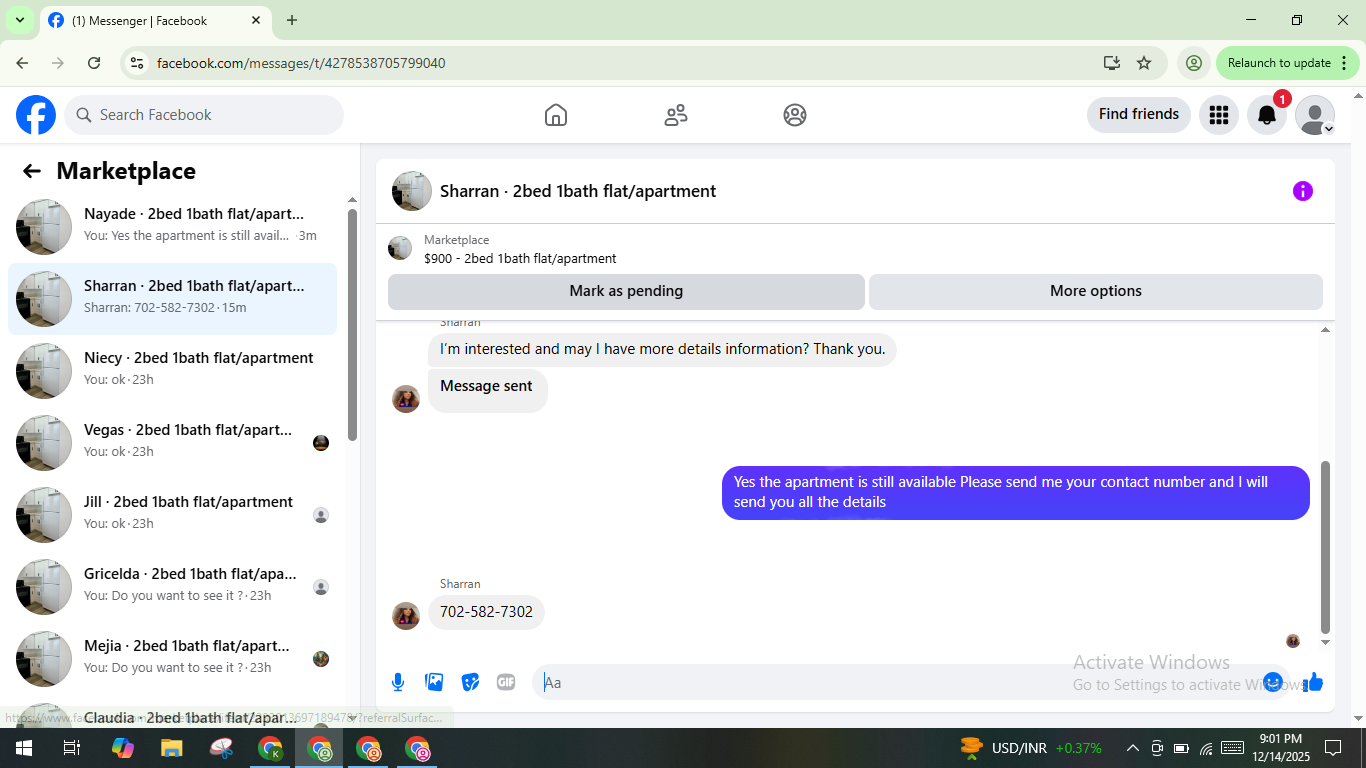Open Task View on the taskbar

(x=71, y=748)
